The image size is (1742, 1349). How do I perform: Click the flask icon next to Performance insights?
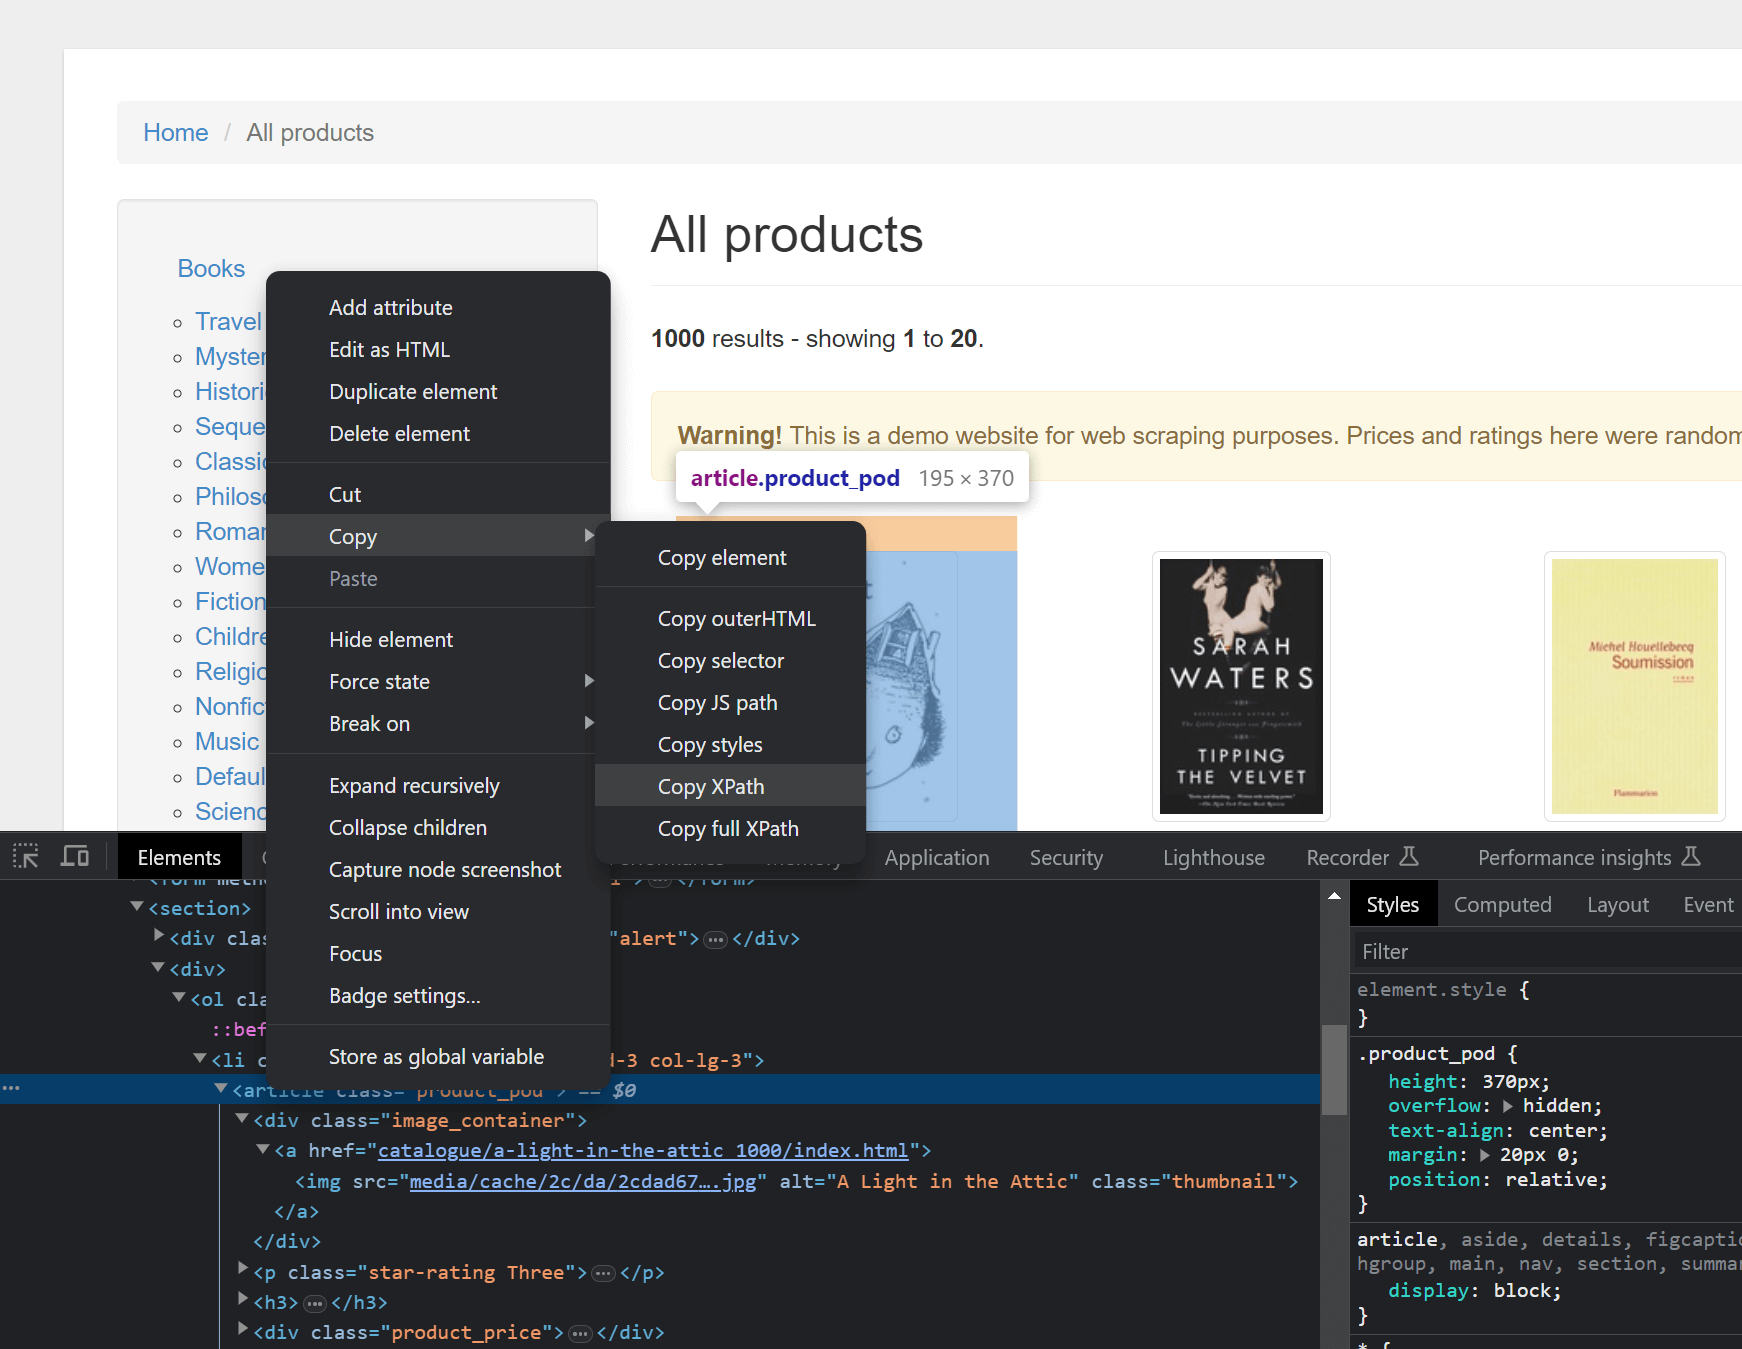pos(1690,856)
